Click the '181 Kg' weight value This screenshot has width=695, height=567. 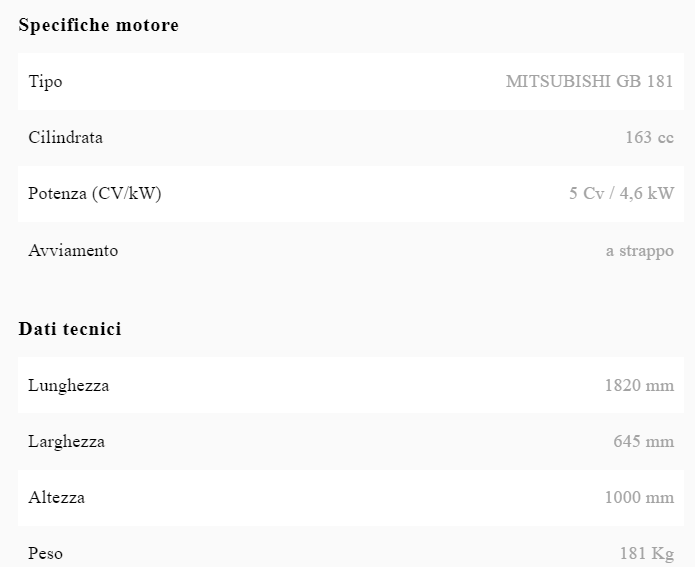tap(646, 553)
